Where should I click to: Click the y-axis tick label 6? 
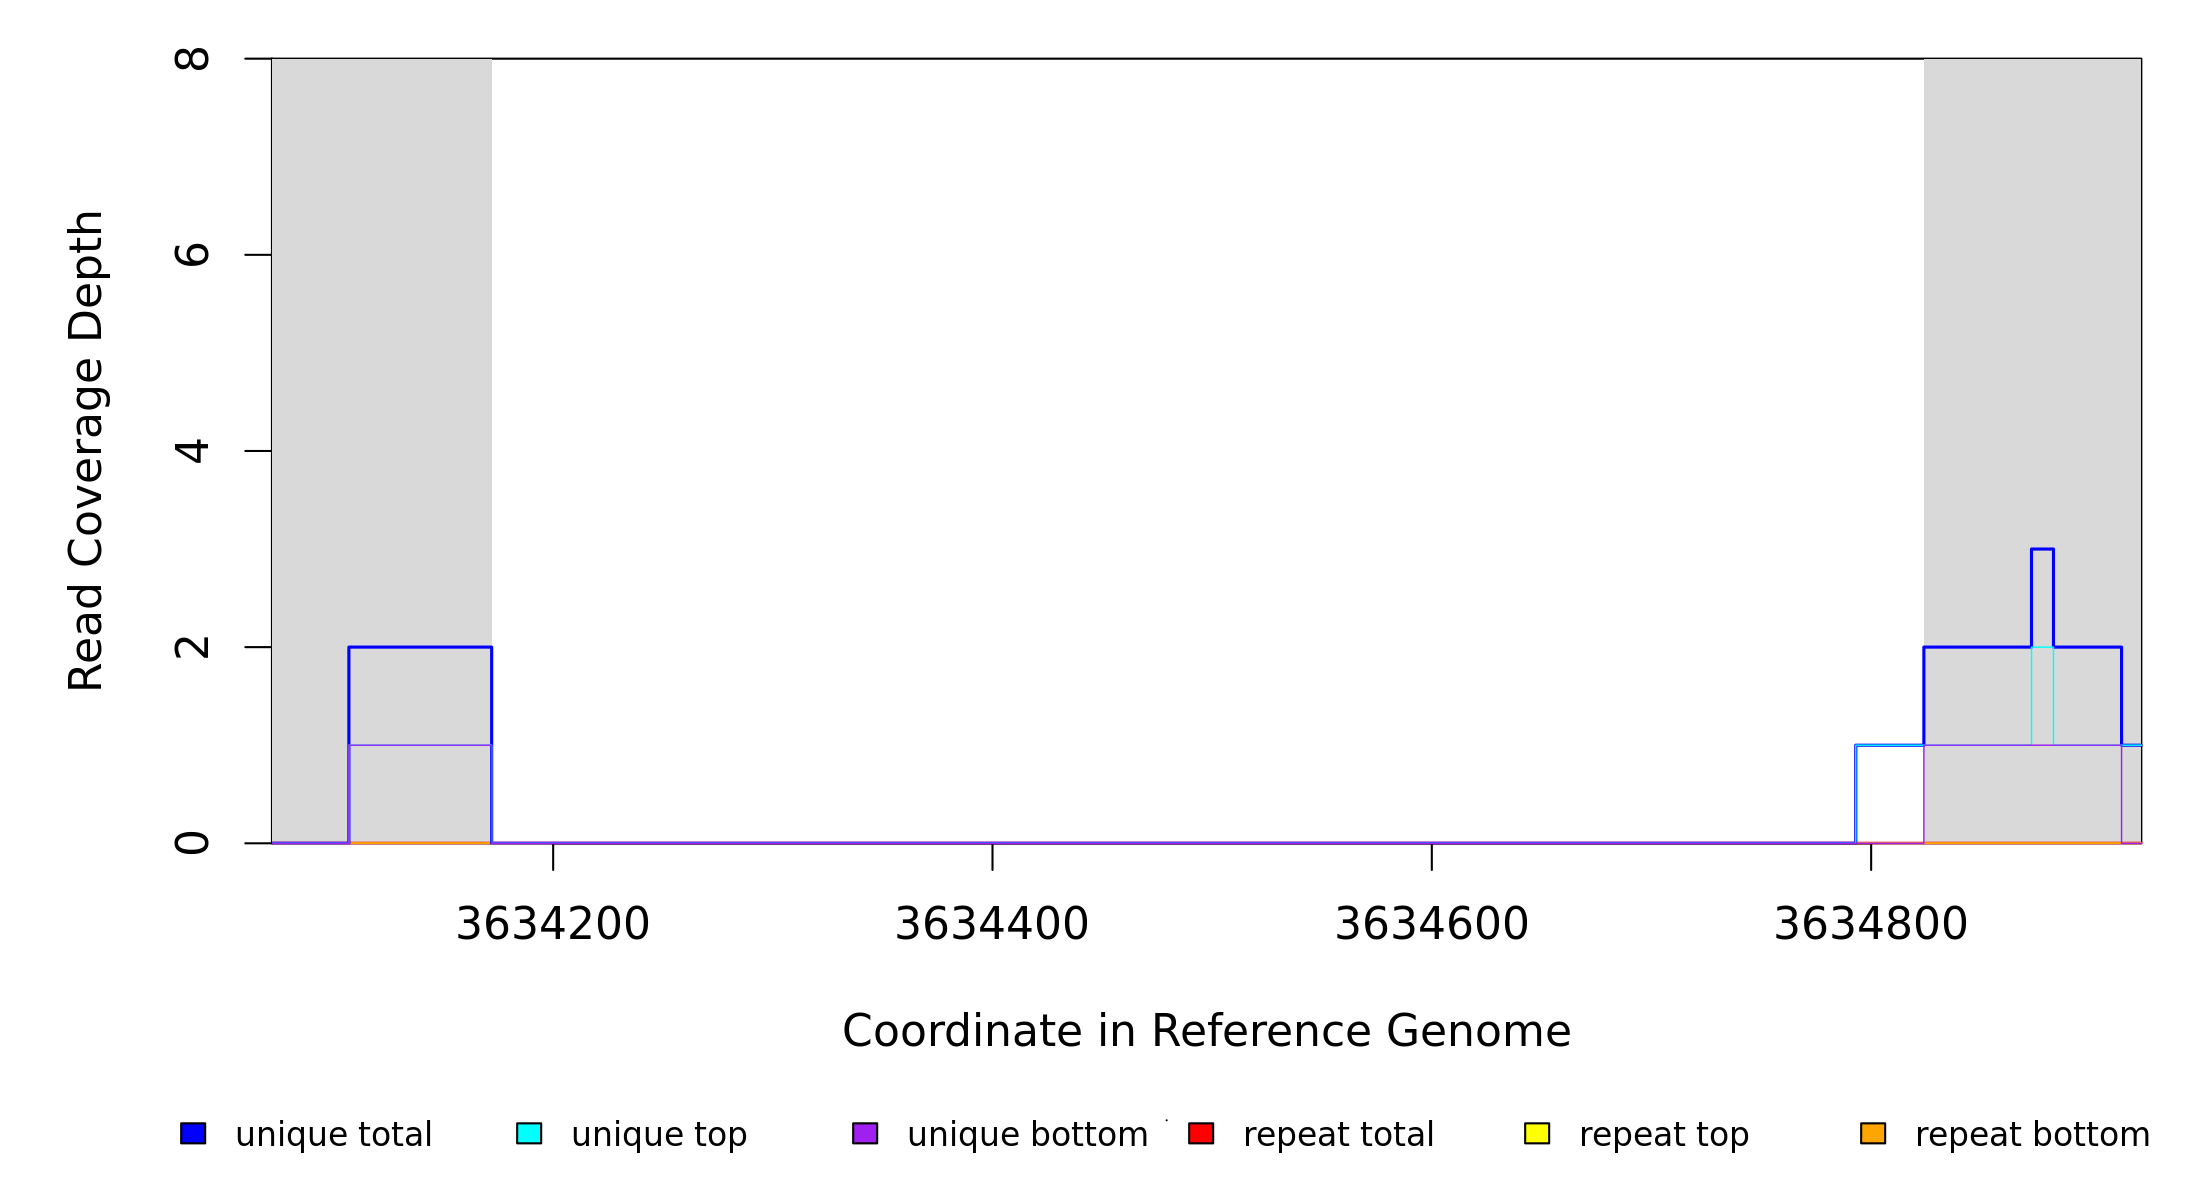[192, 255]
